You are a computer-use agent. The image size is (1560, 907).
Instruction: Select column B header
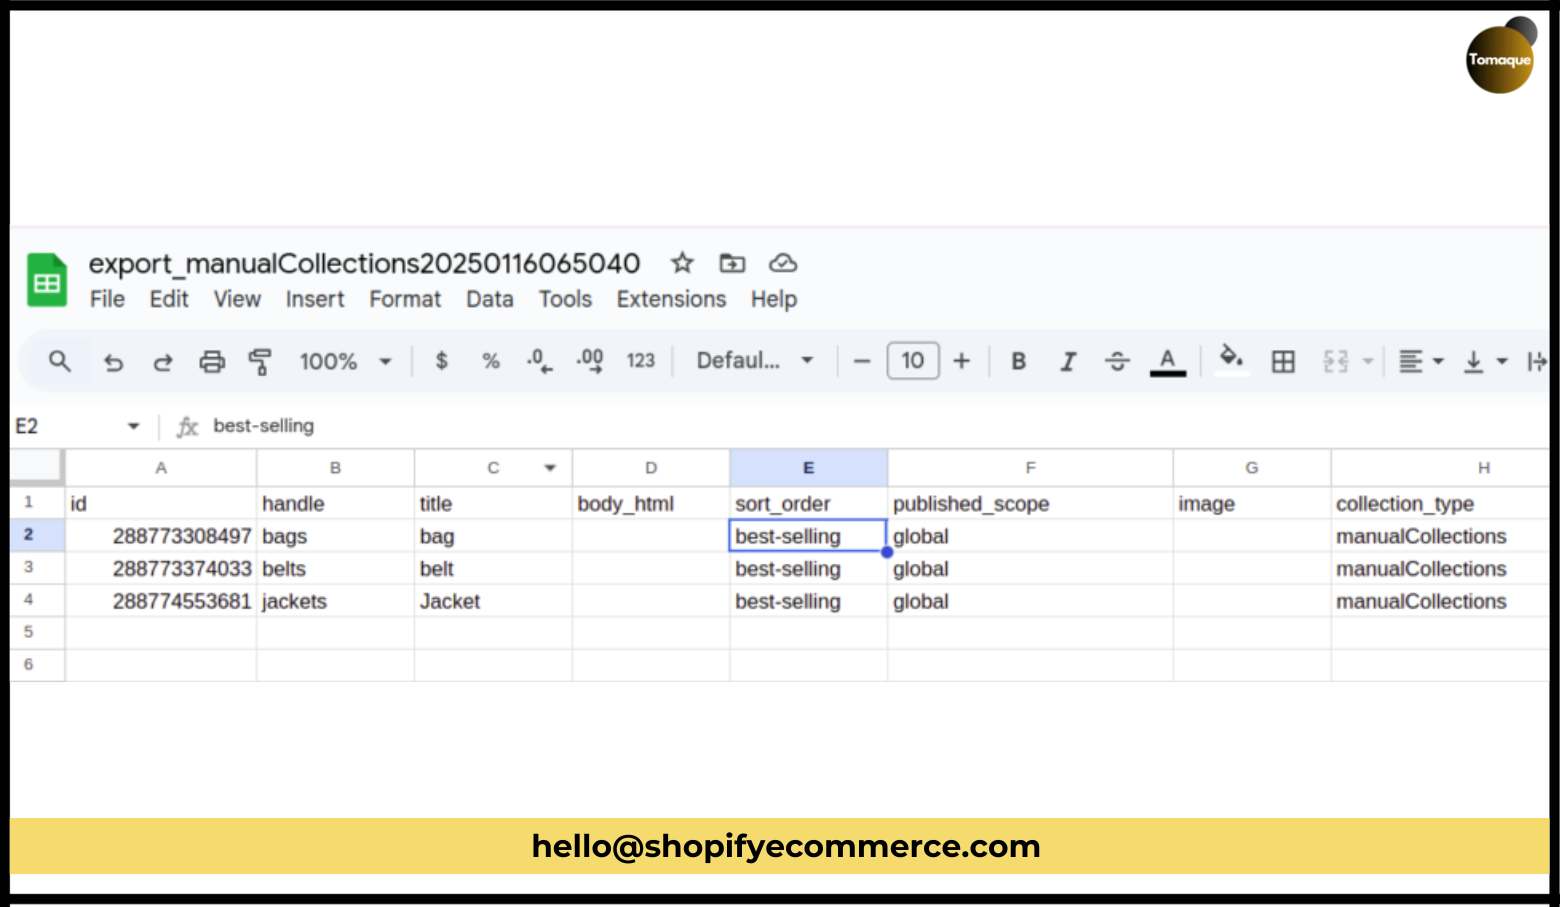point(335,468)
